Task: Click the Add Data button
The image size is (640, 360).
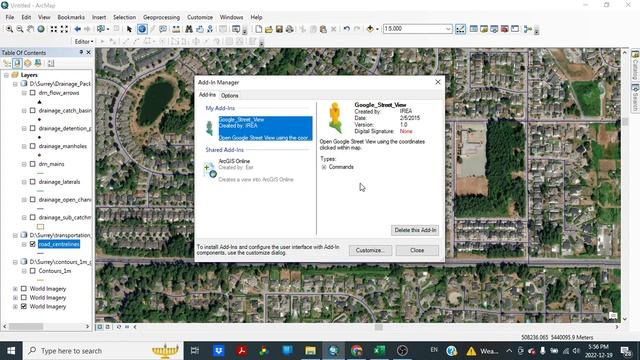Action: 370,29
